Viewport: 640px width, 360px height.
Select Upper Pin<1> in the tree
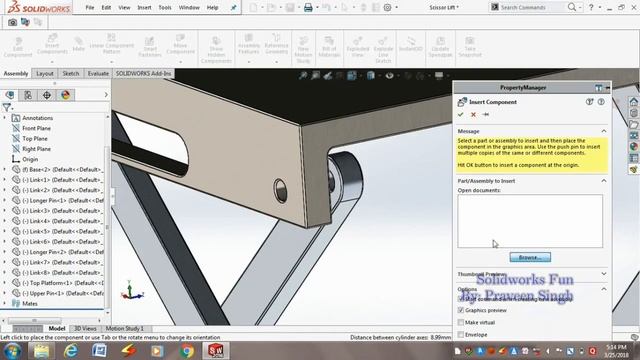[x=63, y=293]
